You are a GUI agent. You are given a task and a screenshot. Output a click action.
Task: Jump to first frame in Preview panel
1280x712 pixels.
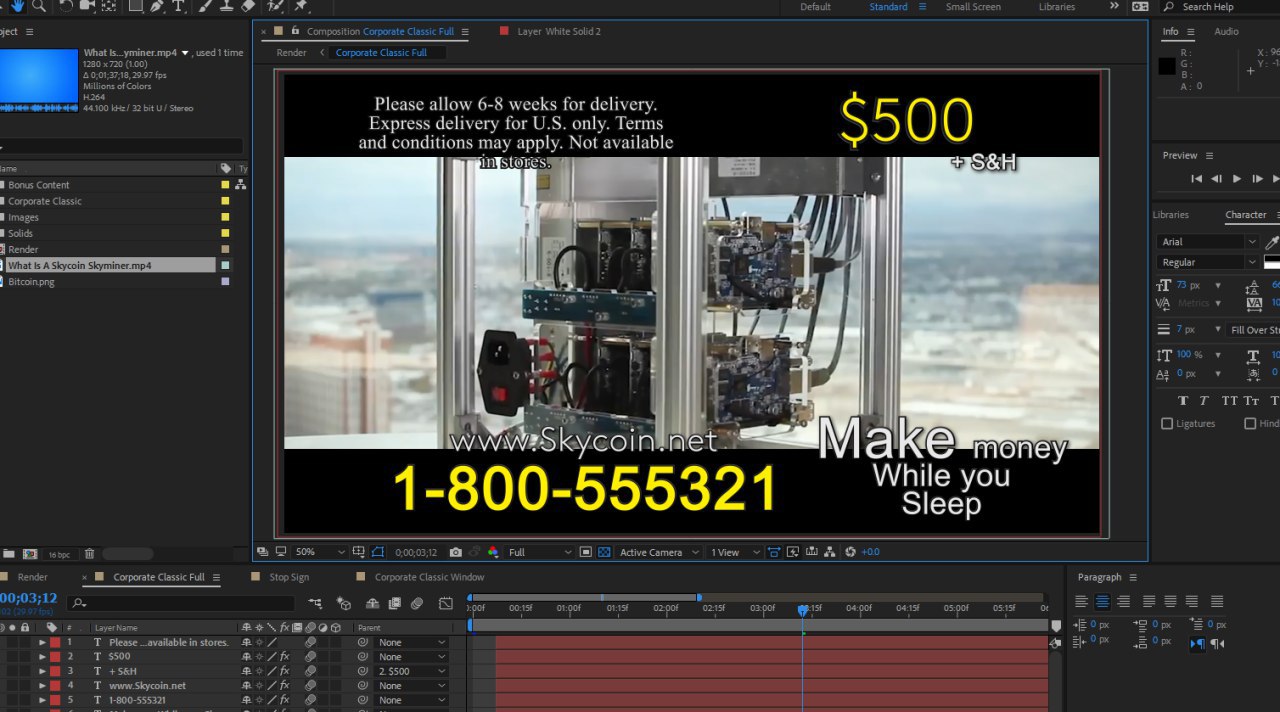pos(1196,179)
